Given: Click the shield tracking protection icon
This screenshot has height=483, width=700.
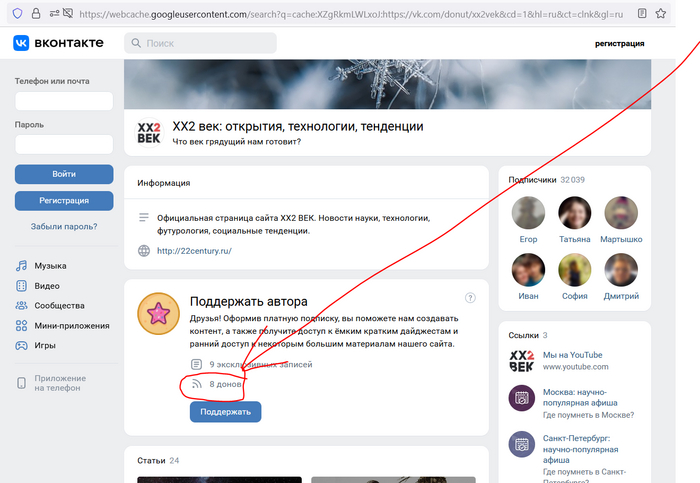Looking at the screenshot, I should [x=17, y=14].
